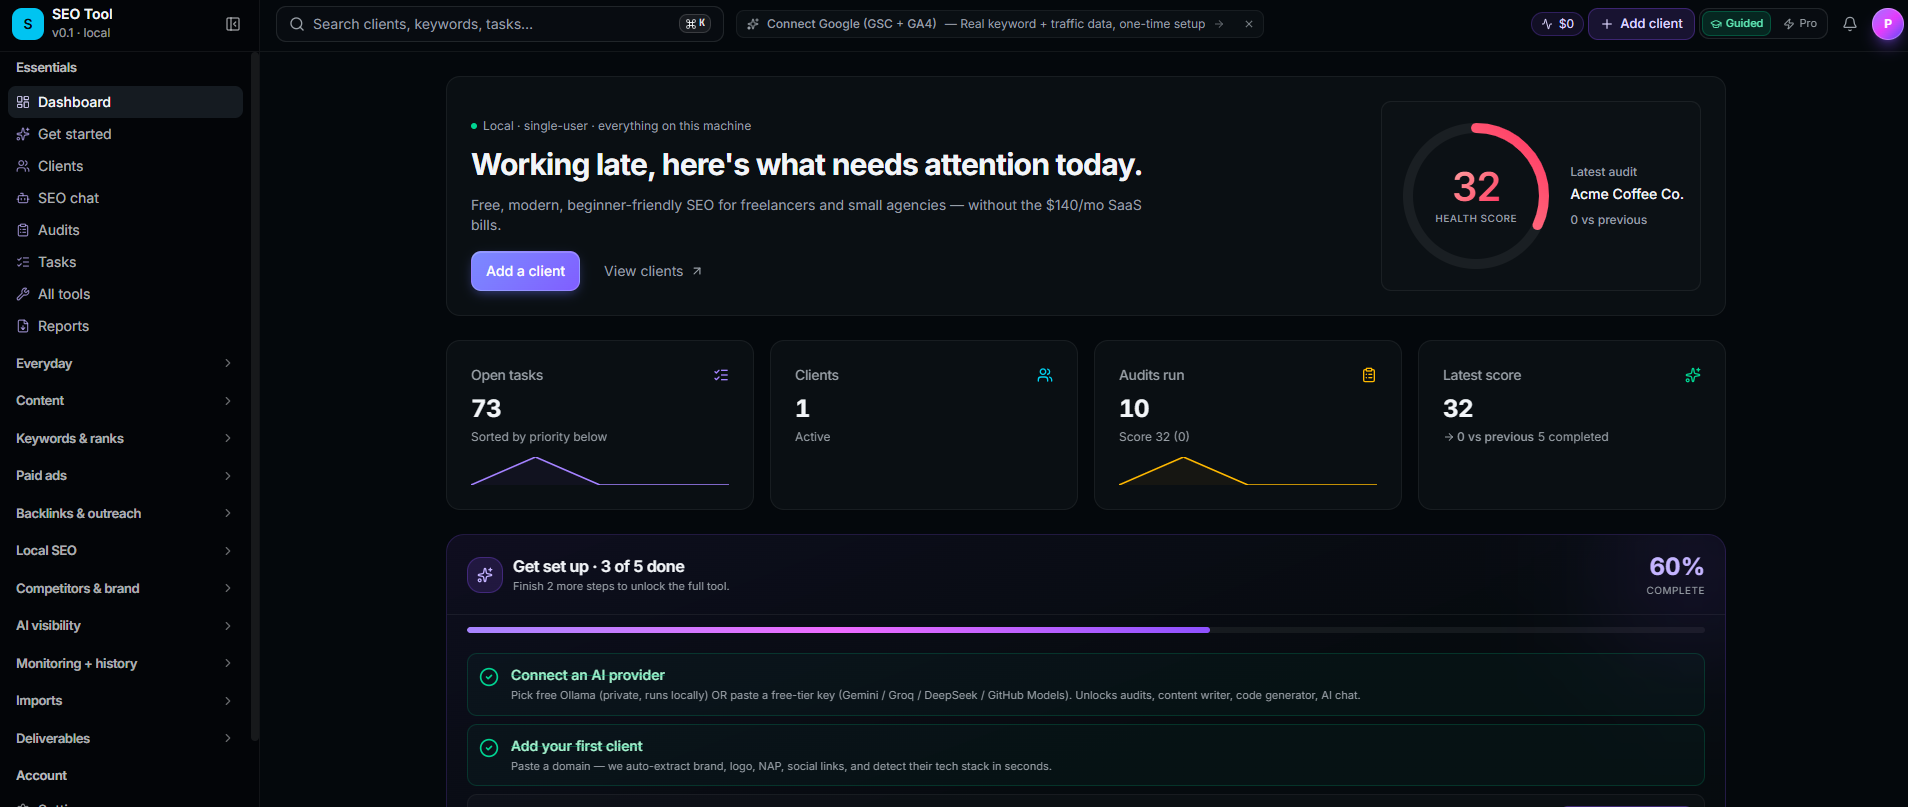Click the health score 32 gauge
1908x807 pixels.
click(1476, 196)
